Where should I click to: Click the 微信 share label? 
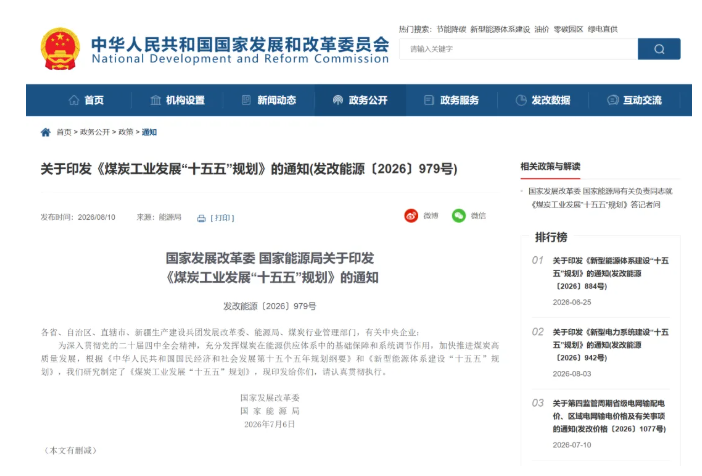coord(478,216)
